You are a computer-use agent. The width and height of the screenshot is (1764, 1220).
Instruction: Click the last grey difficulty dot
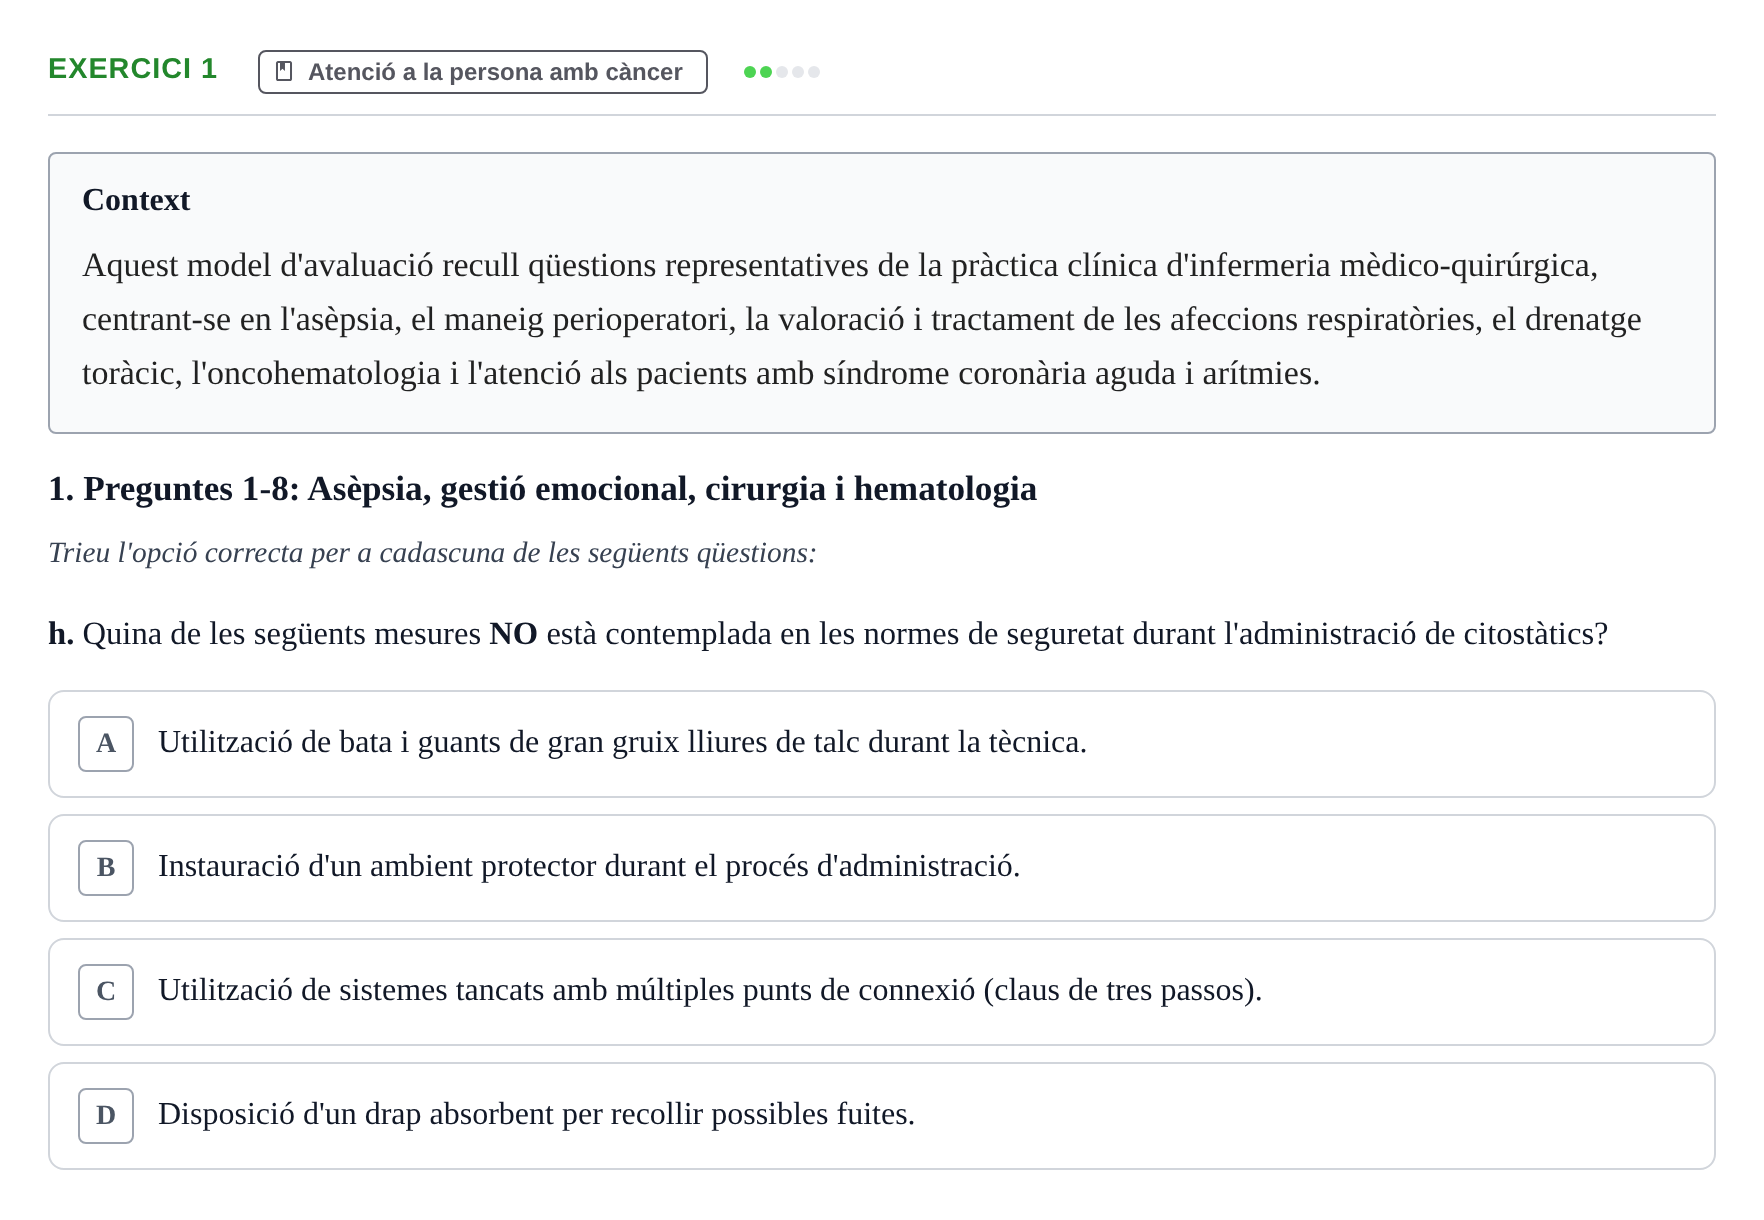coord(814,72)
